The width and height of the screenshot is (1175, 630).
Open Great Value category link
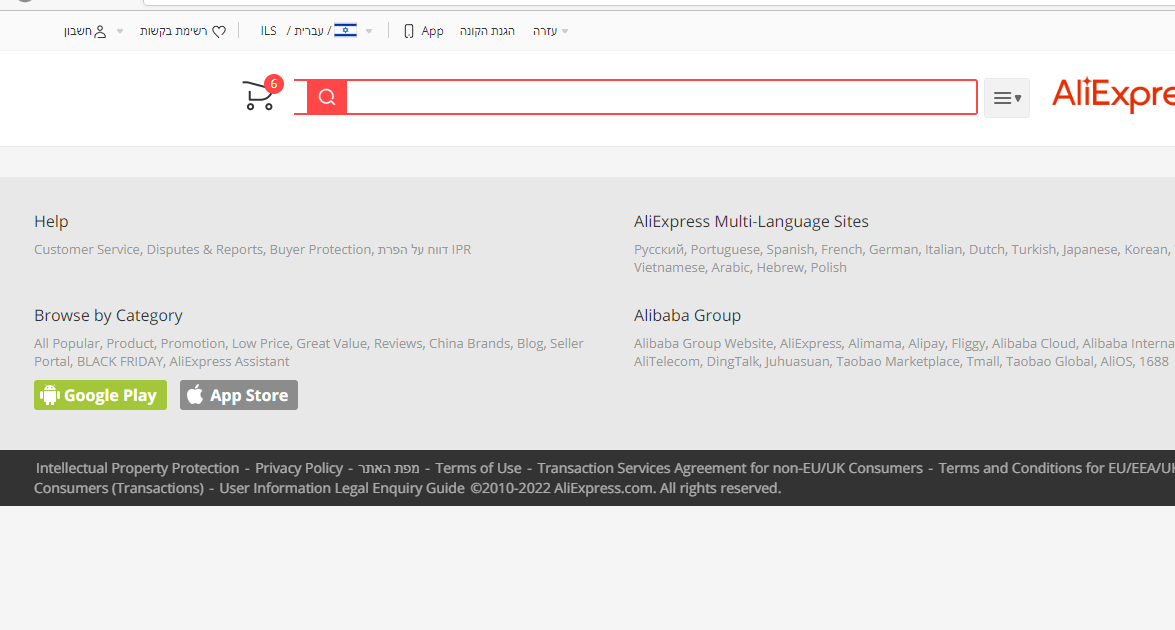[x=331, y=343]
